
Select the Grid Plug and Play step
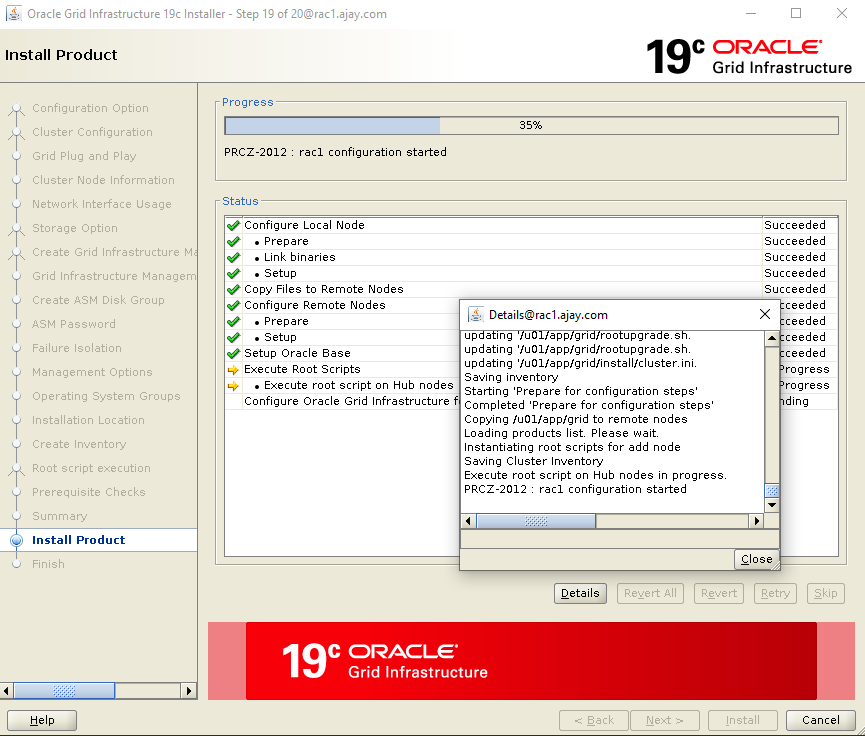[x=84, y=156]
